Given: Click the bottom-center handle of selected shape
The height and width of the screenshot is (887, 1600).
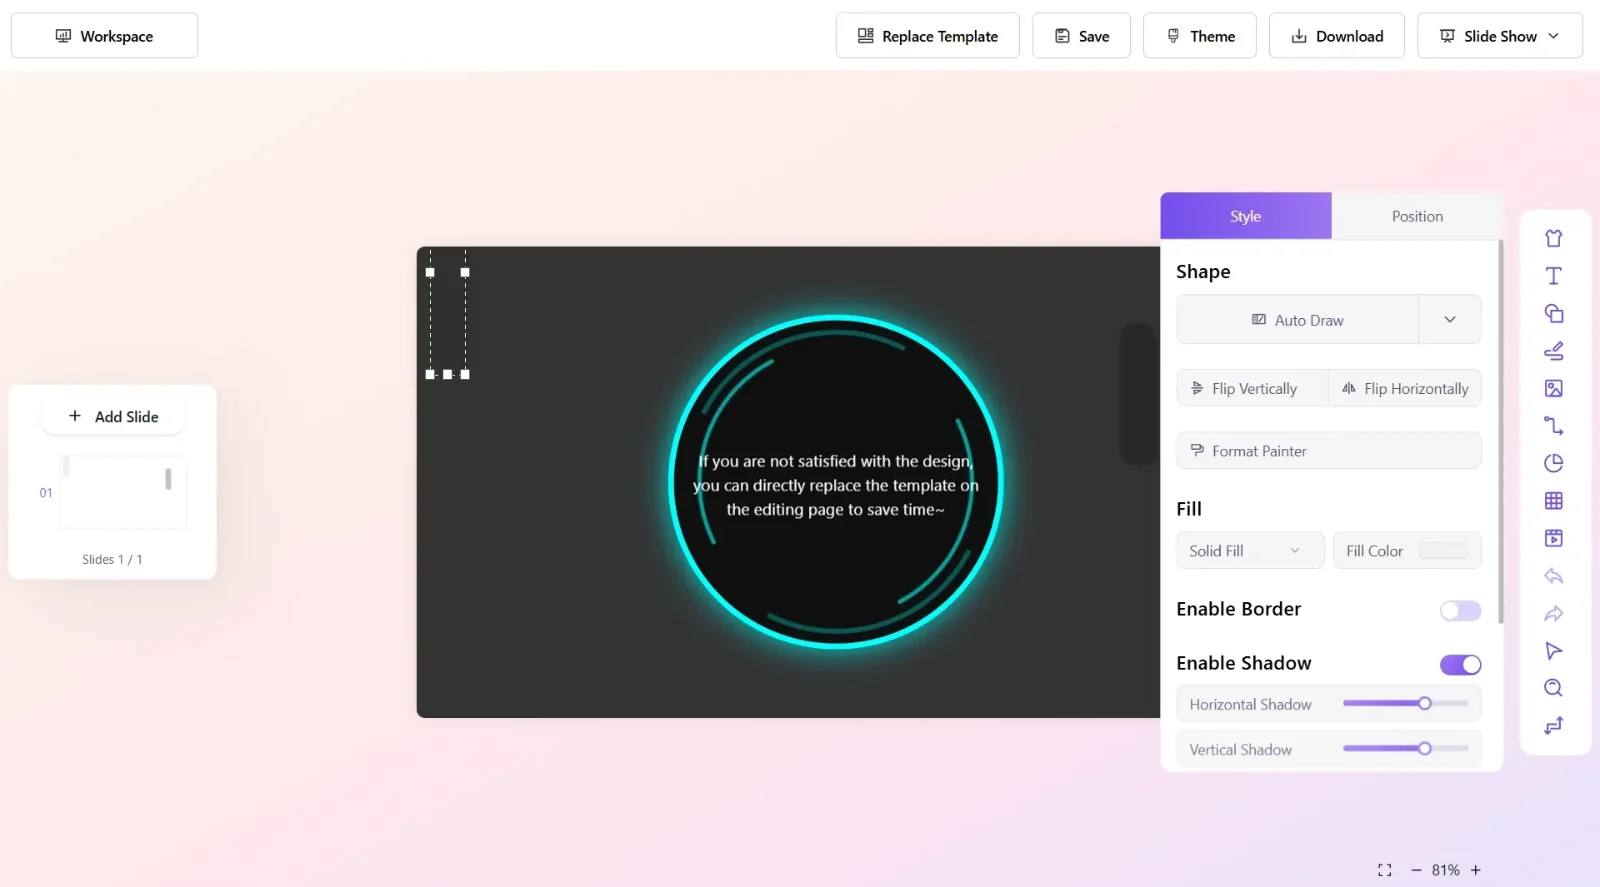Looking at the screenshot, I should pos(448,375).
